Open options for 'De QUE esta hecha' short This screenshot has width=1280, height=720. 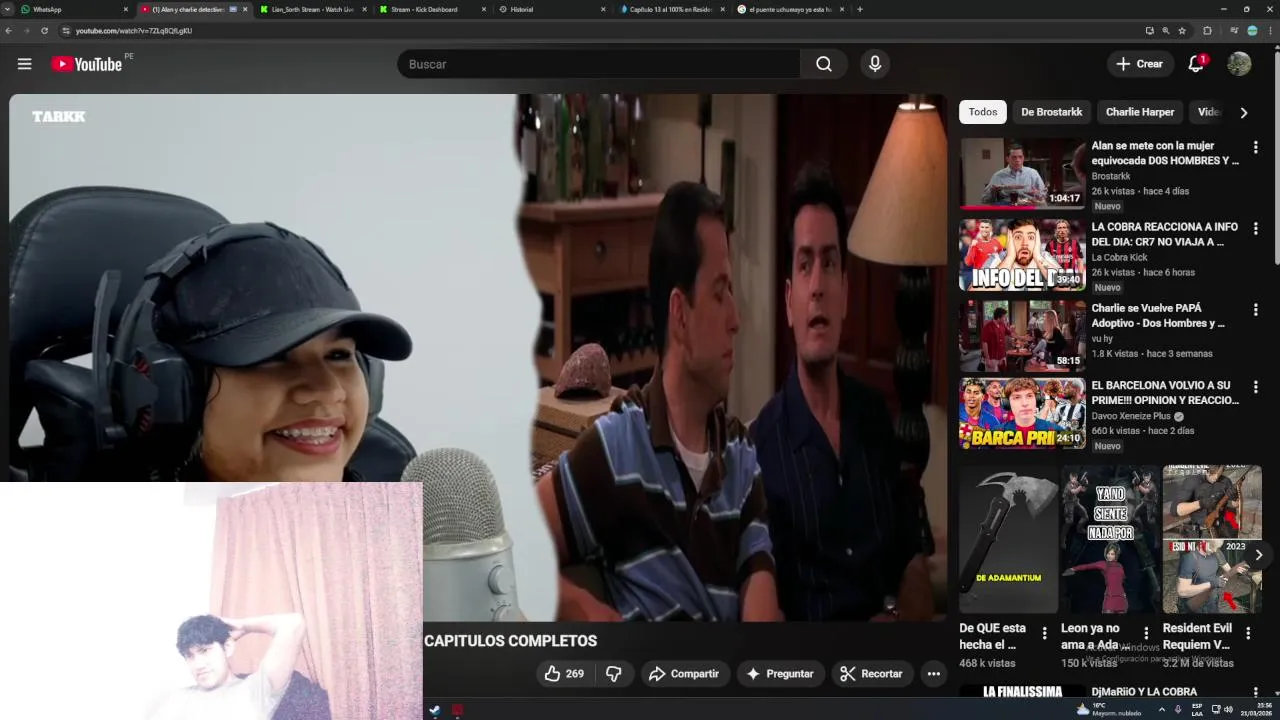pos(1044,633)
